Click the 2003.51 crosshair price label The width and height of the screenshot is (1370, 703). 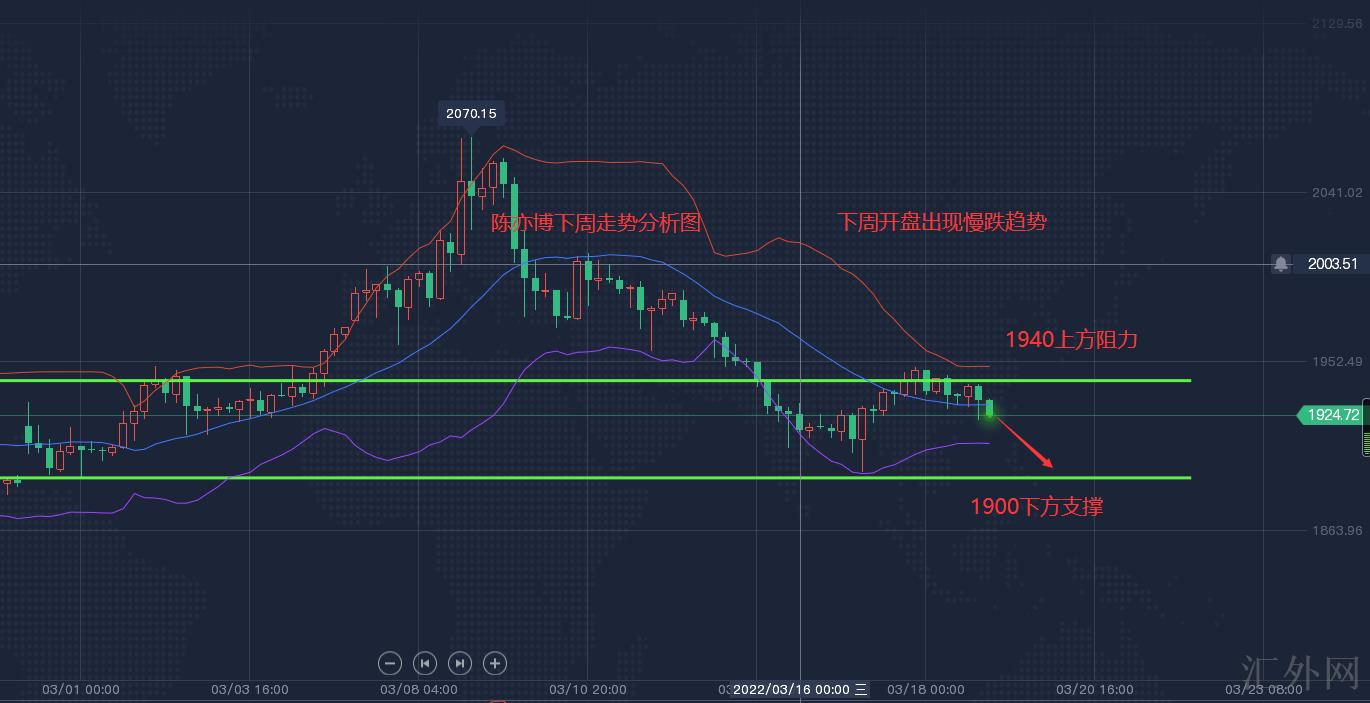click(x=1332, y=264)
